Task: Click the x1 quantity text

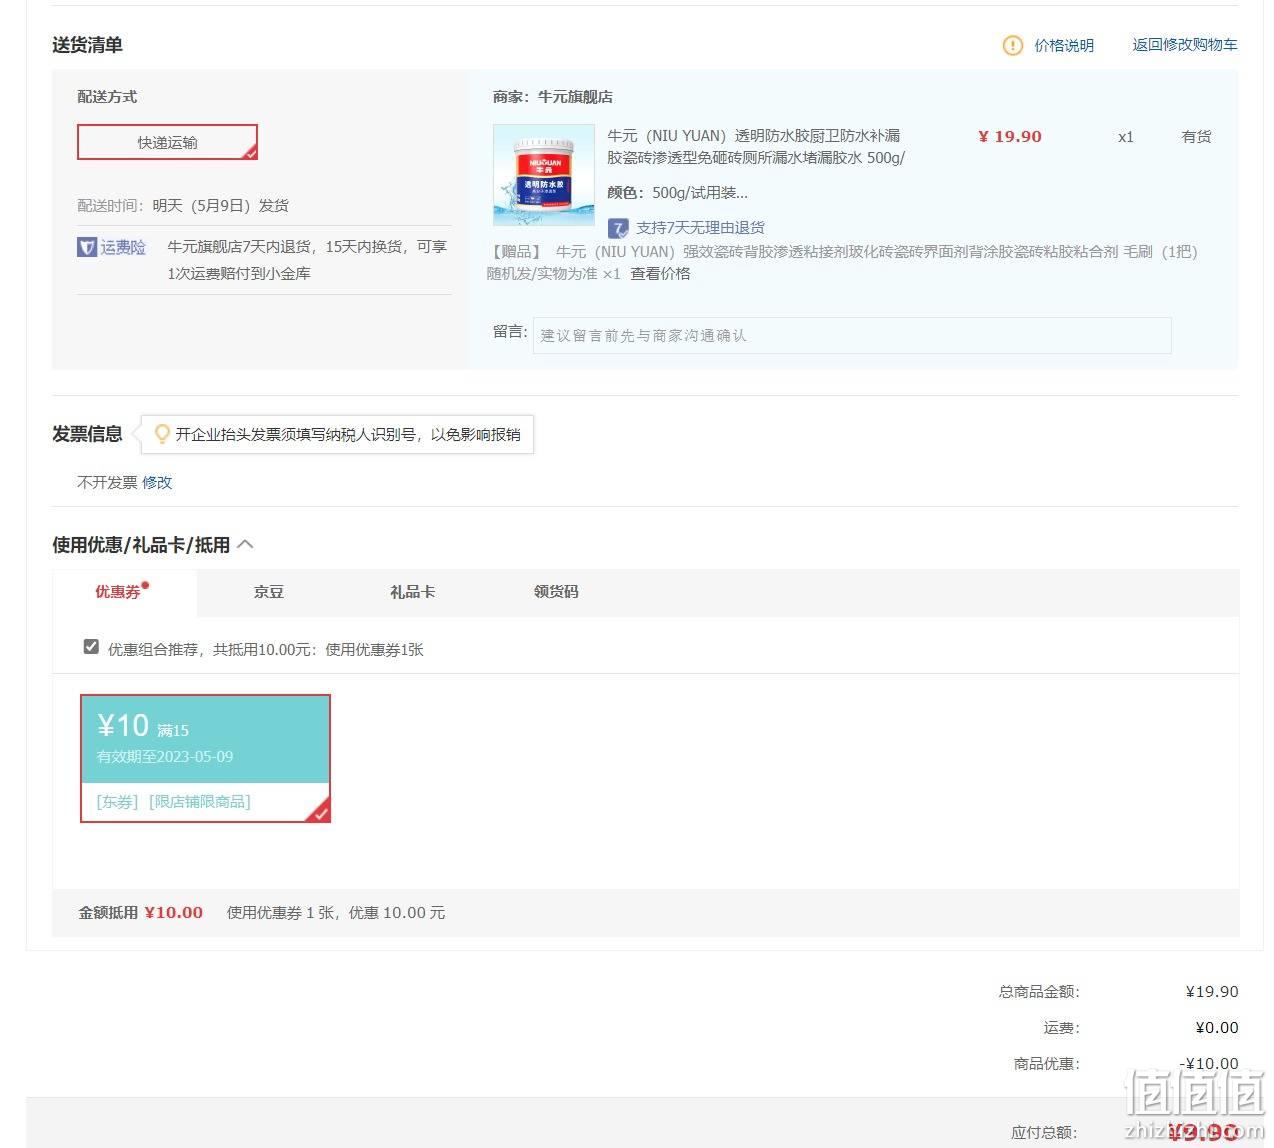Action: [1126, 137]
